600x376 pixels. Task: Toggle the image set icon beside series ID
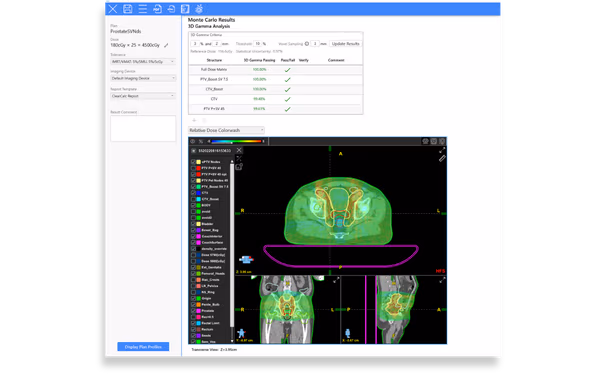(x=194, y=151)
